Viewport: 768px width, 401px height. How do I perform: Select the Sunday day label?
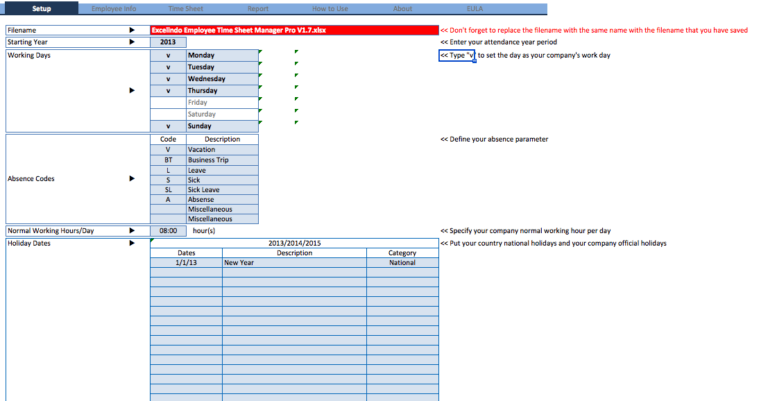click(222, 126)
